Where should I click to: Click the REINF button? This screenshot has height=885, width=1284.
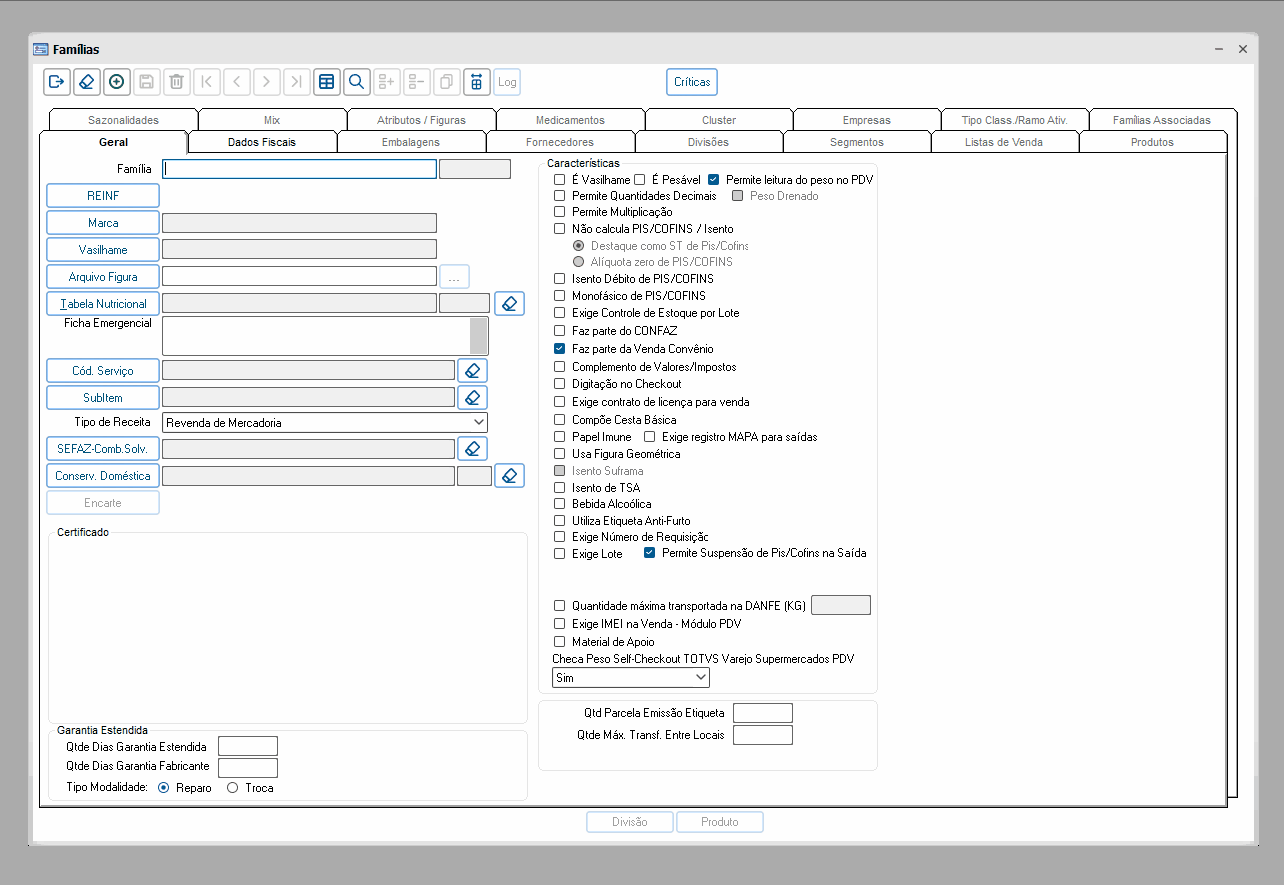tap(103, 196)
